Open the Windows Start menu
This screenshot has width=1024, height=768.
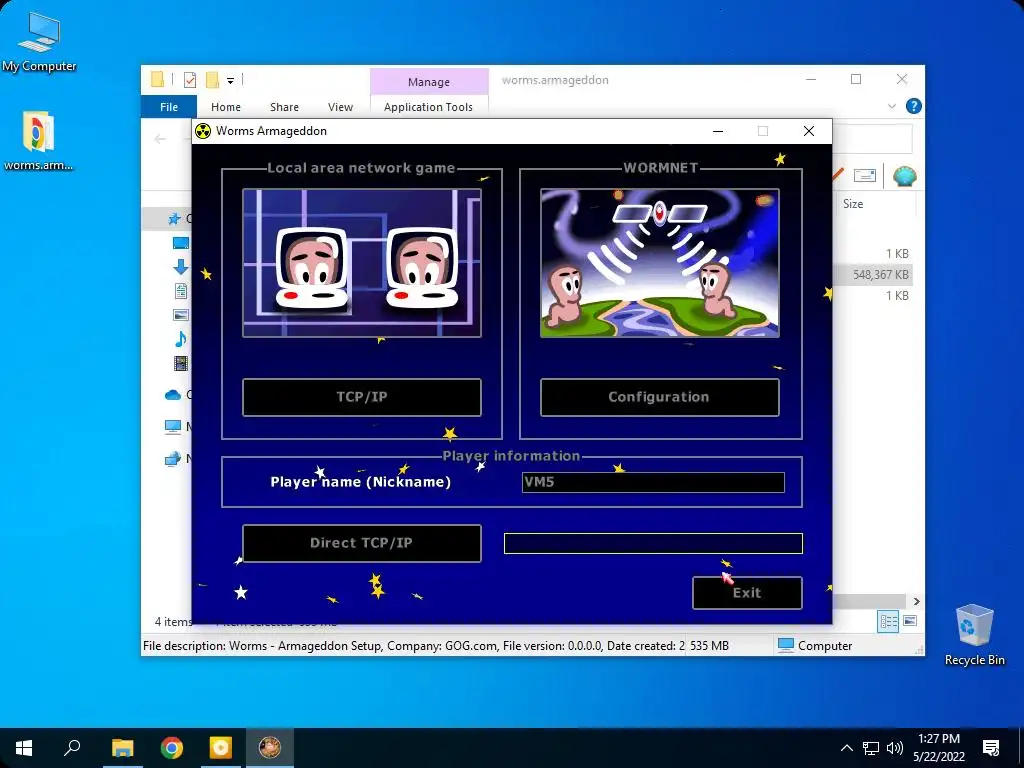click(24, 748)
